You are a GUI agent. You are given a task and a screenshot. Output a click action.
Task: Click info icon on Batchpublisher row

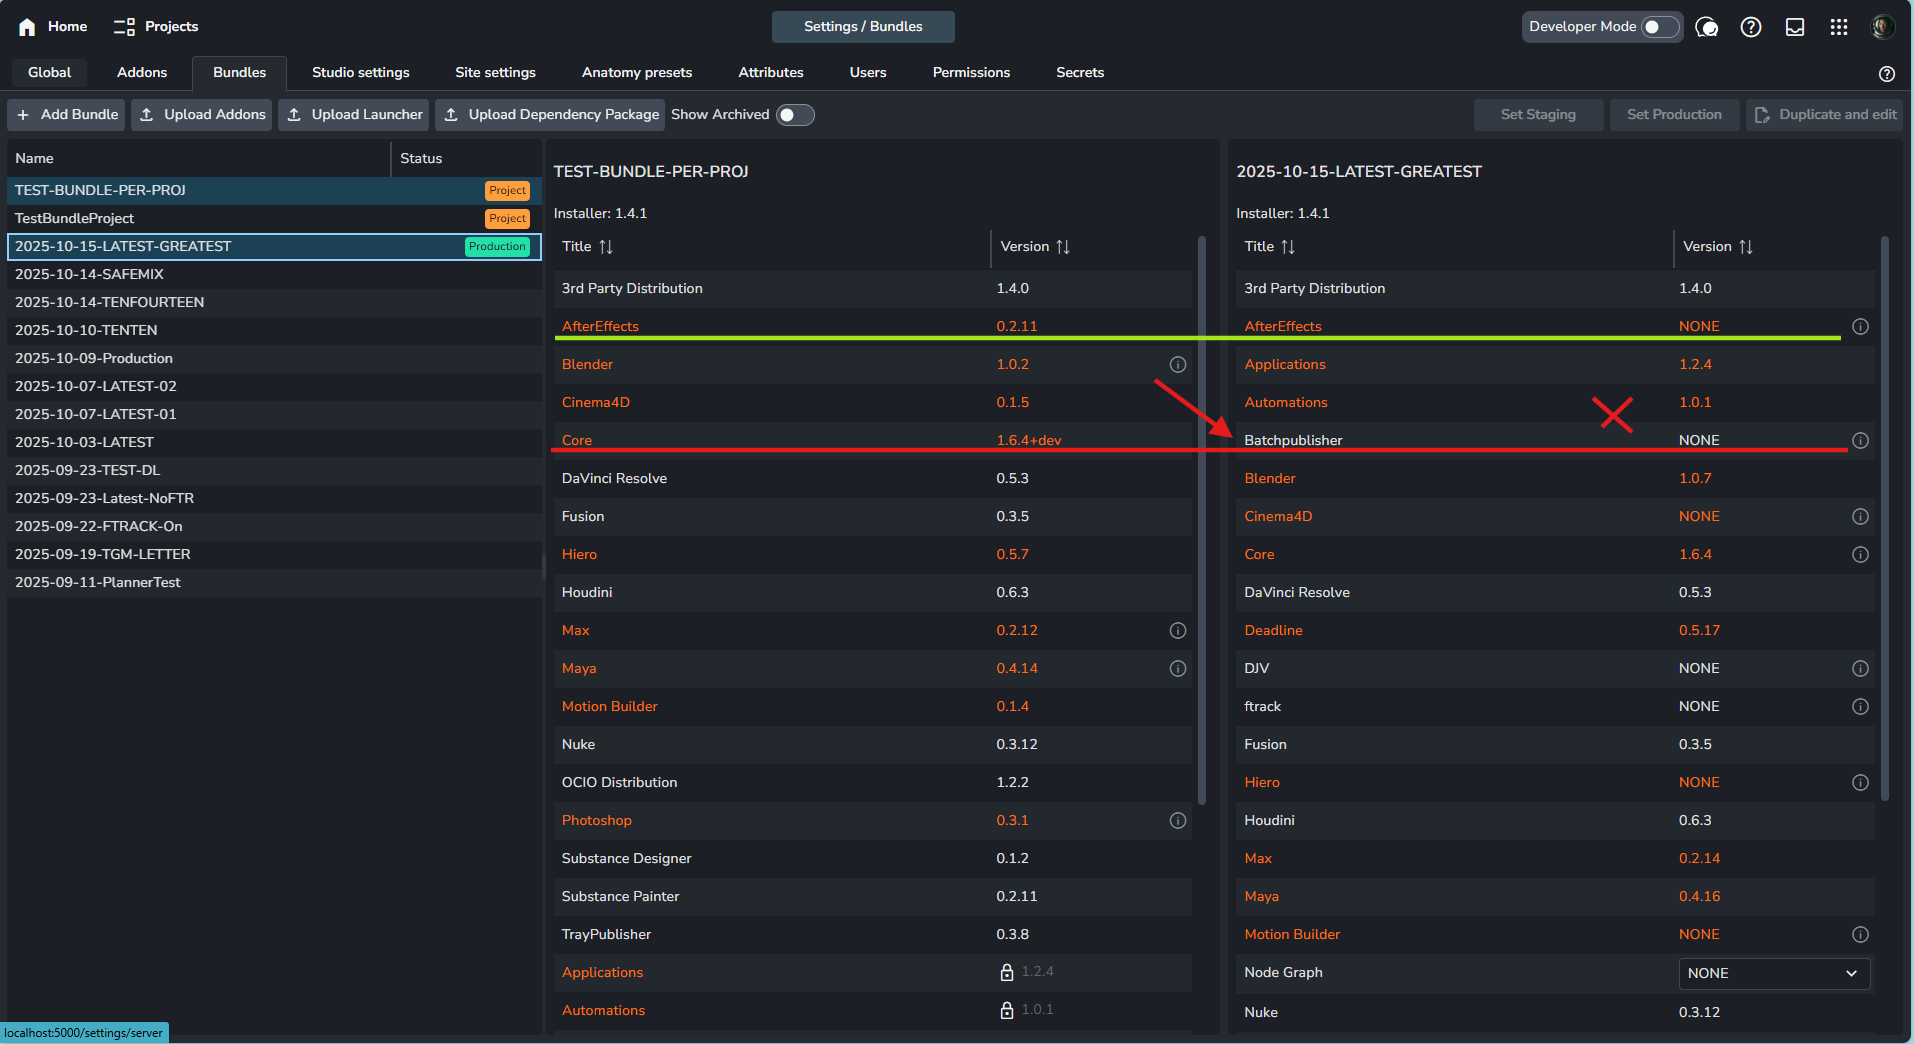coord(1860,440)
